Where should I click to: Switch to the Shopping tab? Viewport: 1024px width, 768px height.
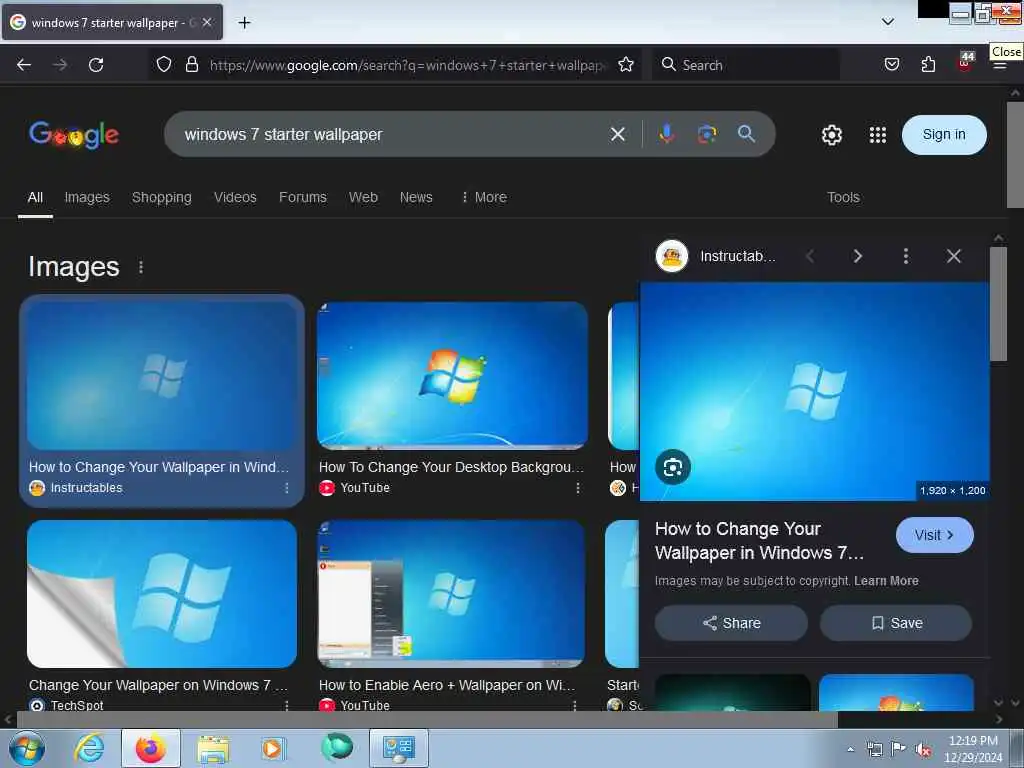click(161, 197)
